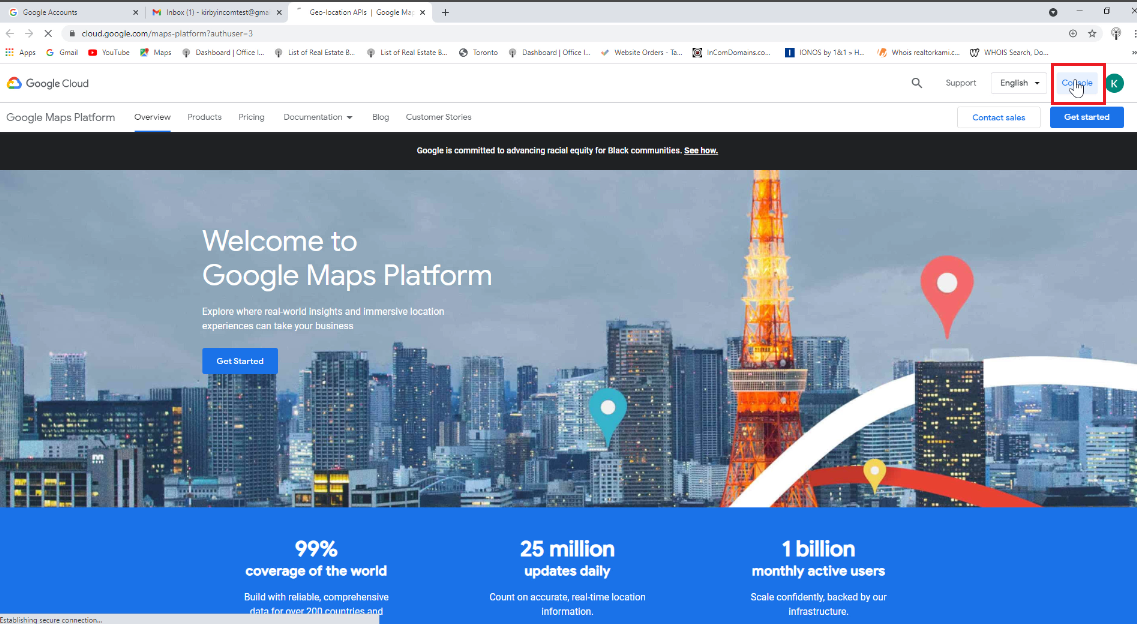The image size is (1137, 624).
Task: Open the YouTube bookmark
Action: [109, 52]
